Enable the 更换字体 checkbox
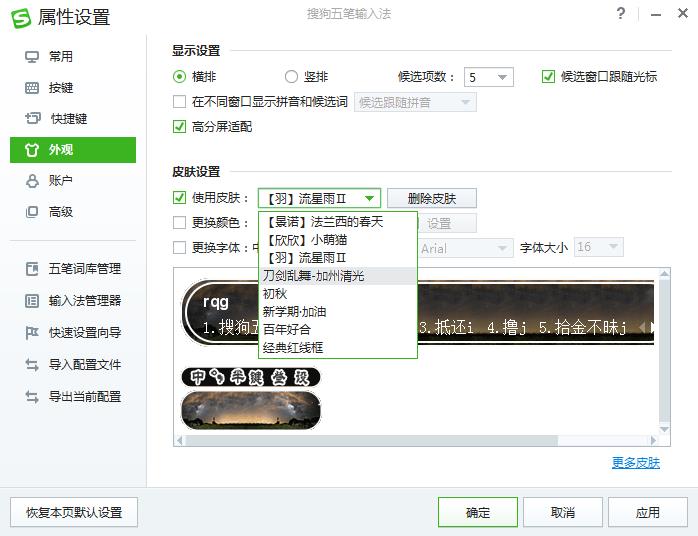698x536 pixels. pyautogui.click(x=179, y=248)
